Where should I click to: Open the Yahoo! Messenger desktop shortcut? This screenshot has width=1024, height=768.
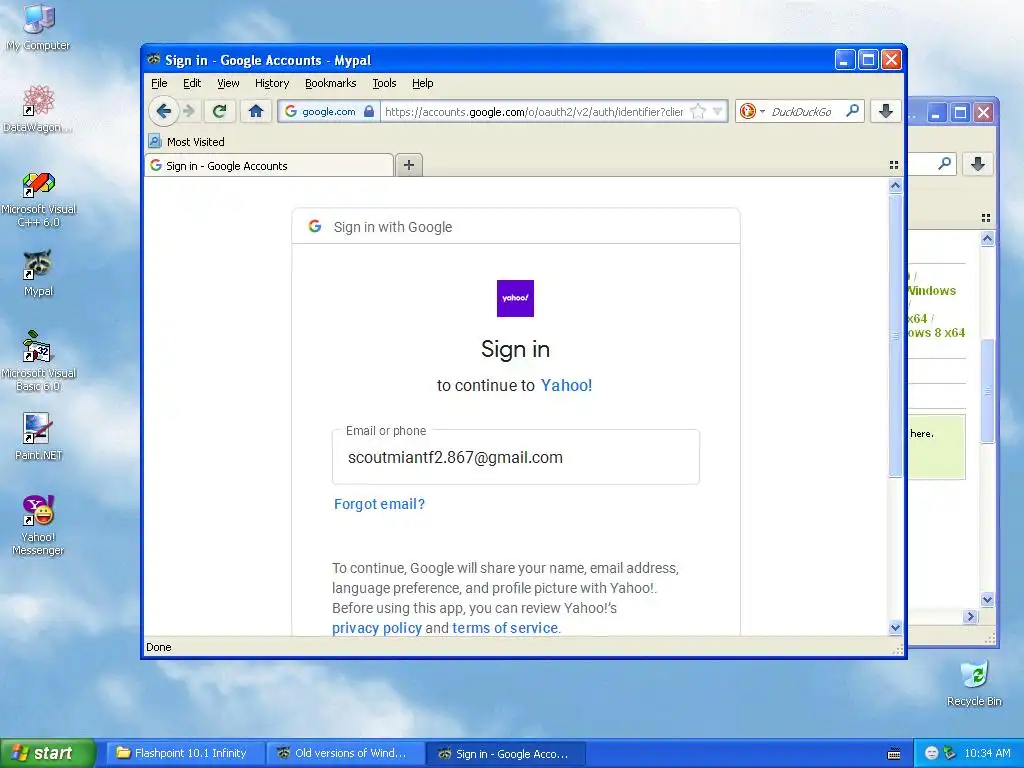click(x=38, y=525)
